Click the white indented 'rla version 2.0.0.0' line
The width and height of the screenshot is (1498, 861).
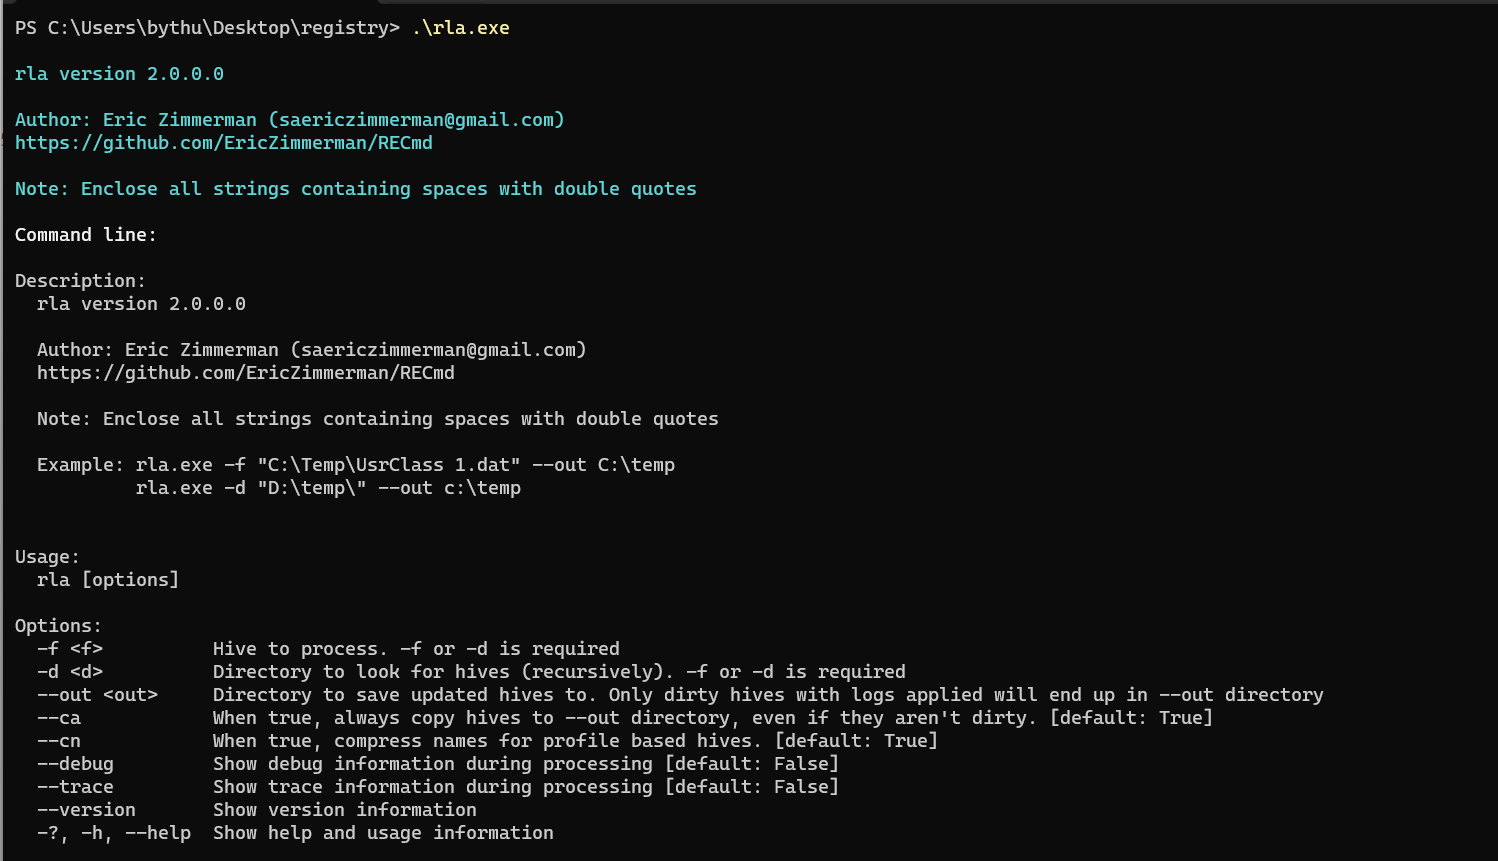point(141,304)
